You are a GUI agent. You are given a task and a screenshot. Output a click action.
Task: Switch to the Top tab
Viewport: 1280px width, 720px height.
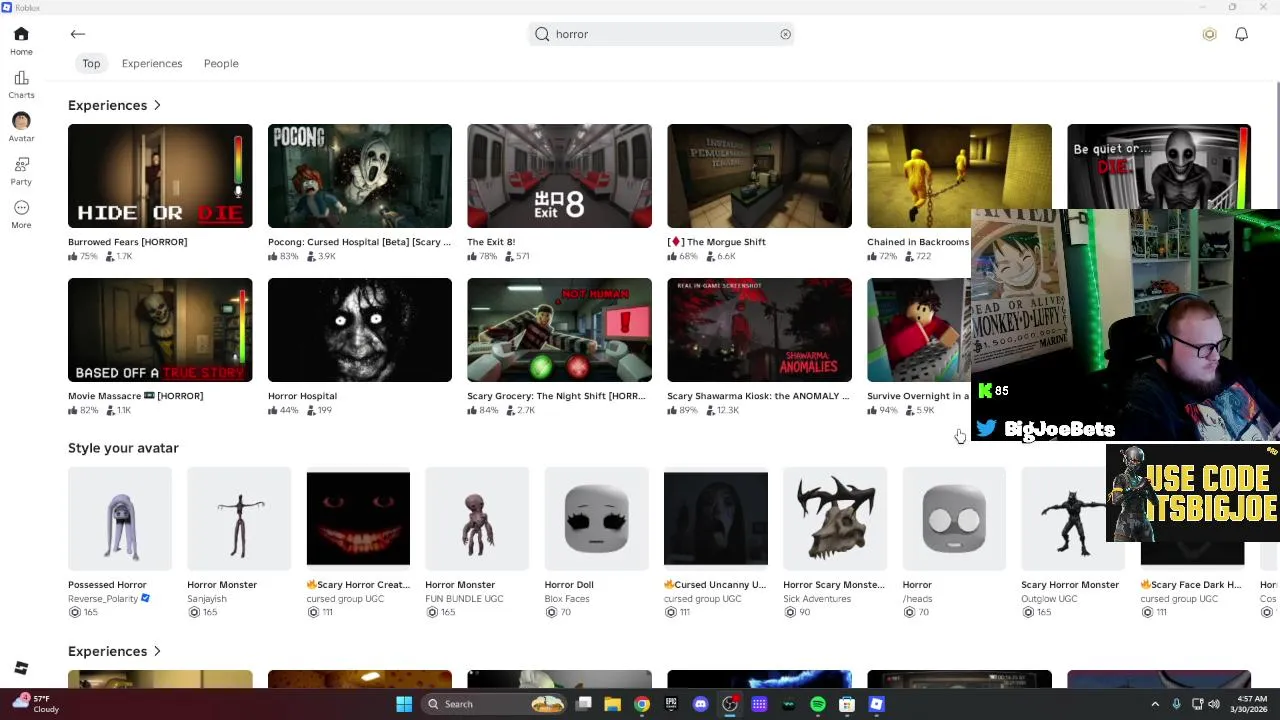[x=91, y=63]
